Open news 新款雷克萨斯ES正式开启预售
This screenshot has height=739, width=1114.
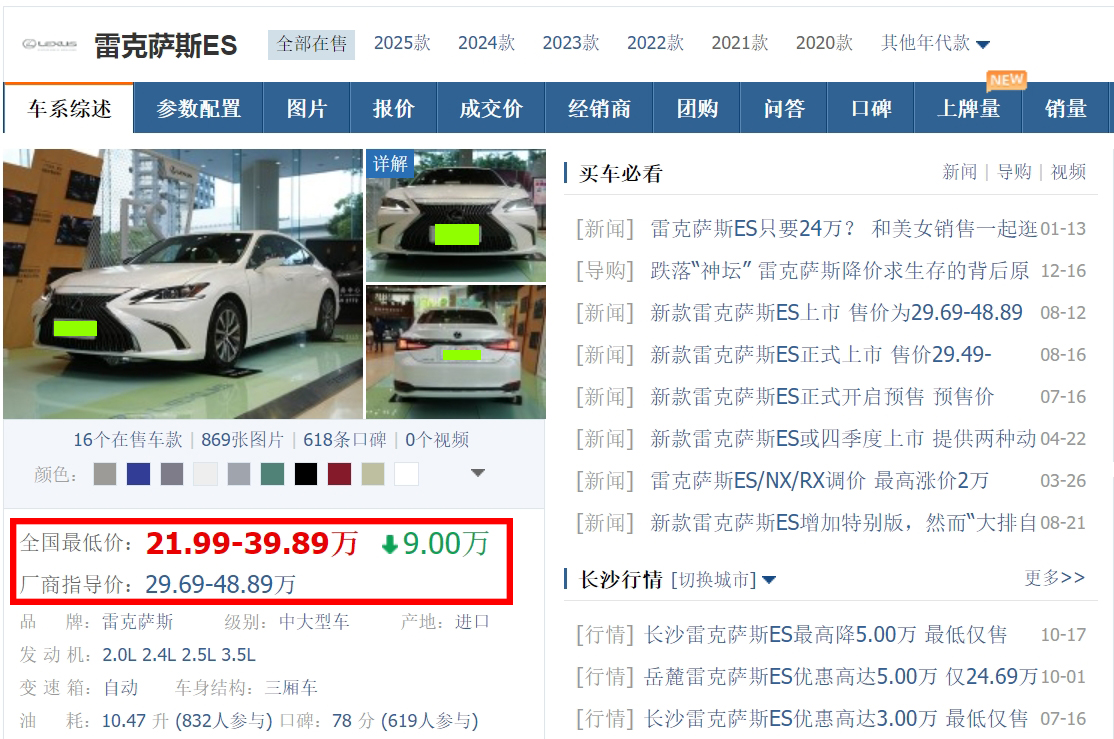pyautogui.click(x=822, y=397)
